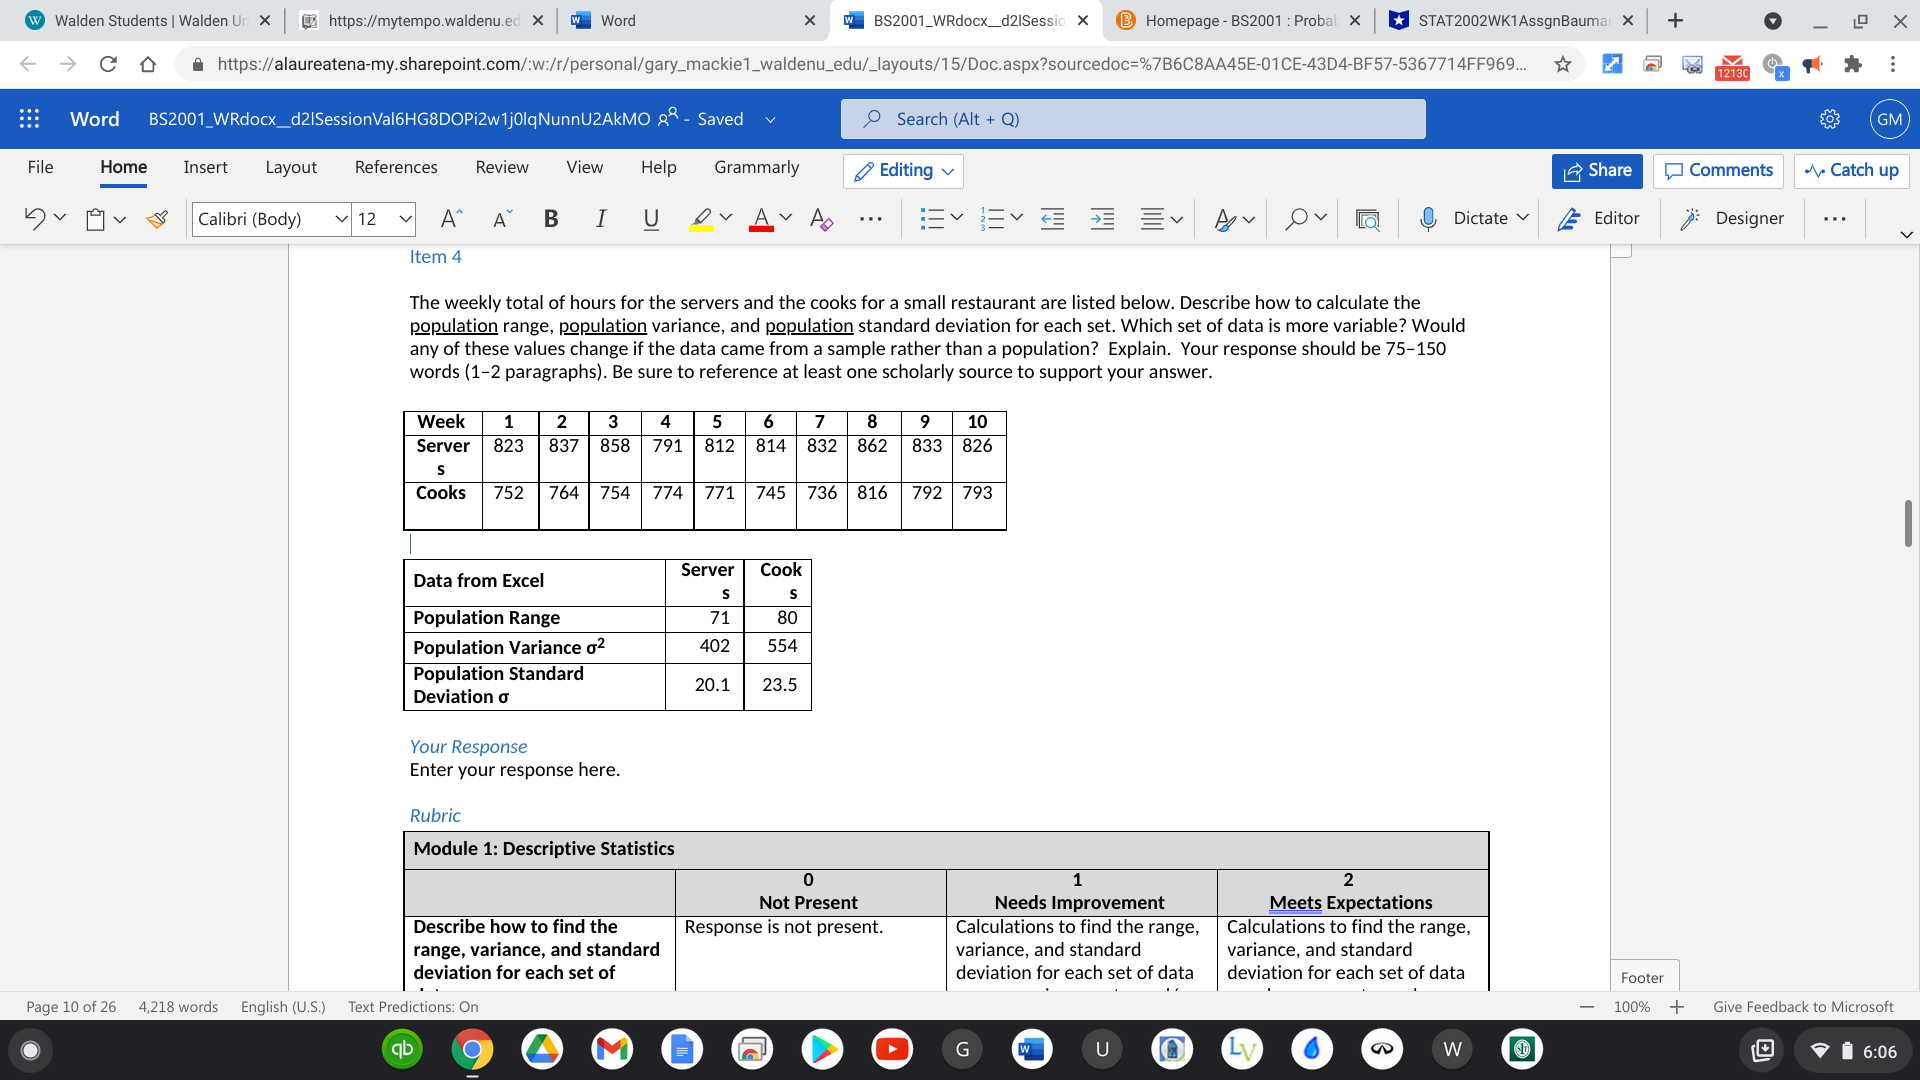This screenshot has width=1920, height=1080.
Task: Toggle Underline formatting
Action: click(651, 218)
